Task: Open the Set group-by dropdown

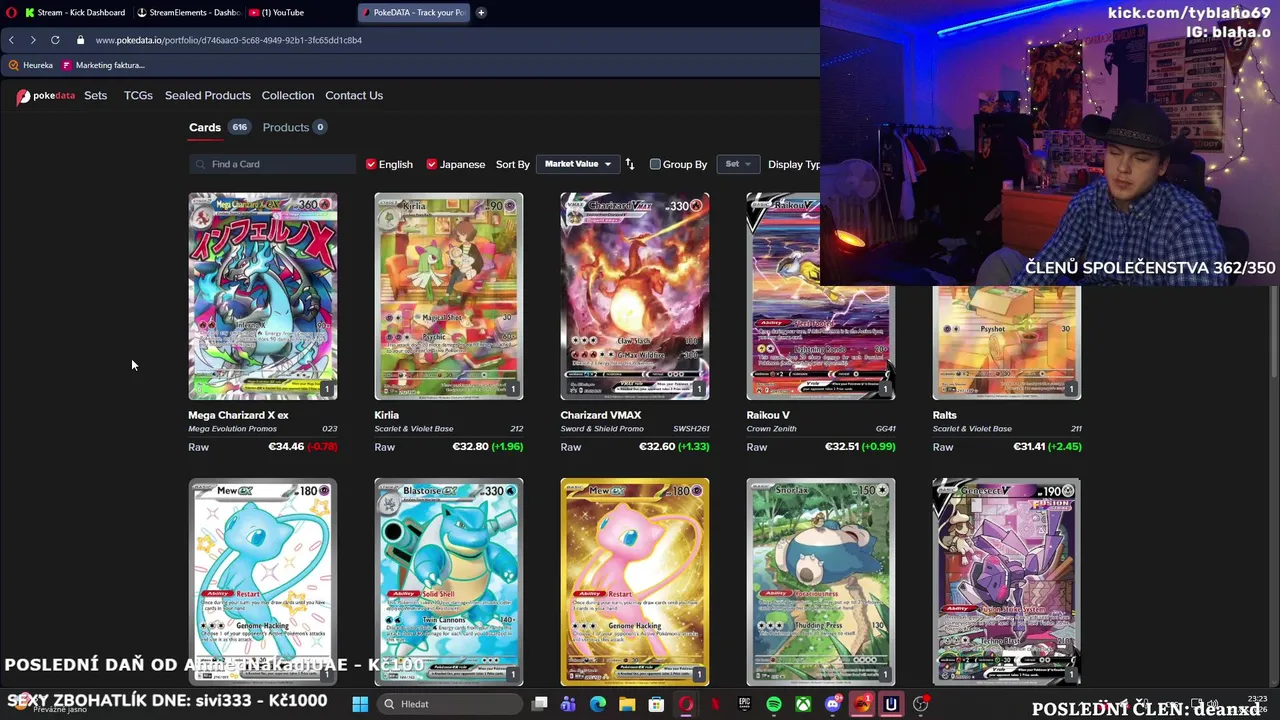Action: (737, 164)
